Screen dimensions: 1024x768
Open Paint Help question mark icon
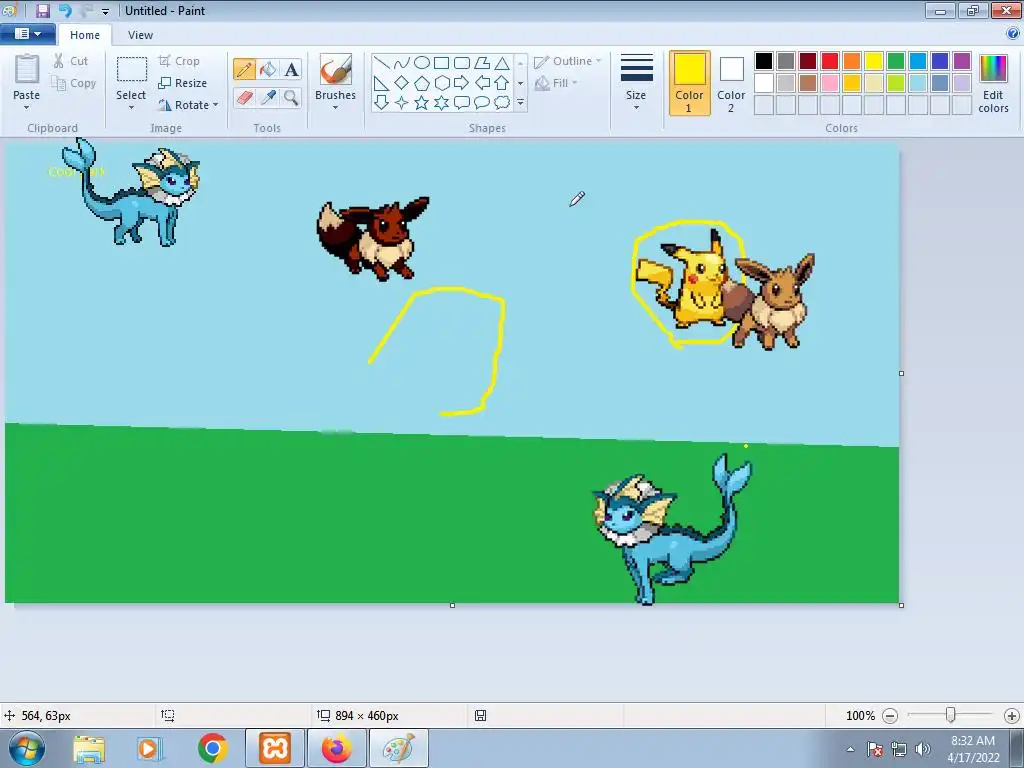(x=1013, y=33)
